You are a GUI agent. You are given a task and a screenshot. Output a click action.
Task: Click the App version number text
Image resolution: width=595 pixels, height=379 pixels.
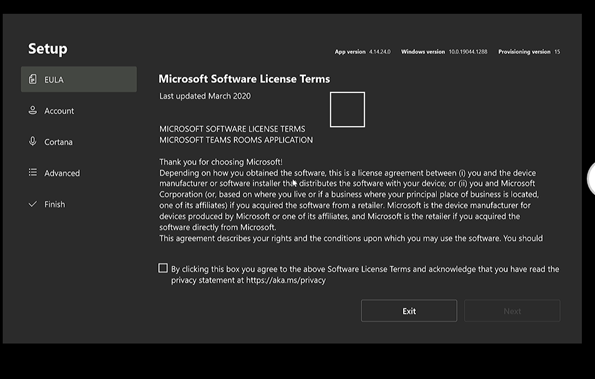click(x=379, y=52)
